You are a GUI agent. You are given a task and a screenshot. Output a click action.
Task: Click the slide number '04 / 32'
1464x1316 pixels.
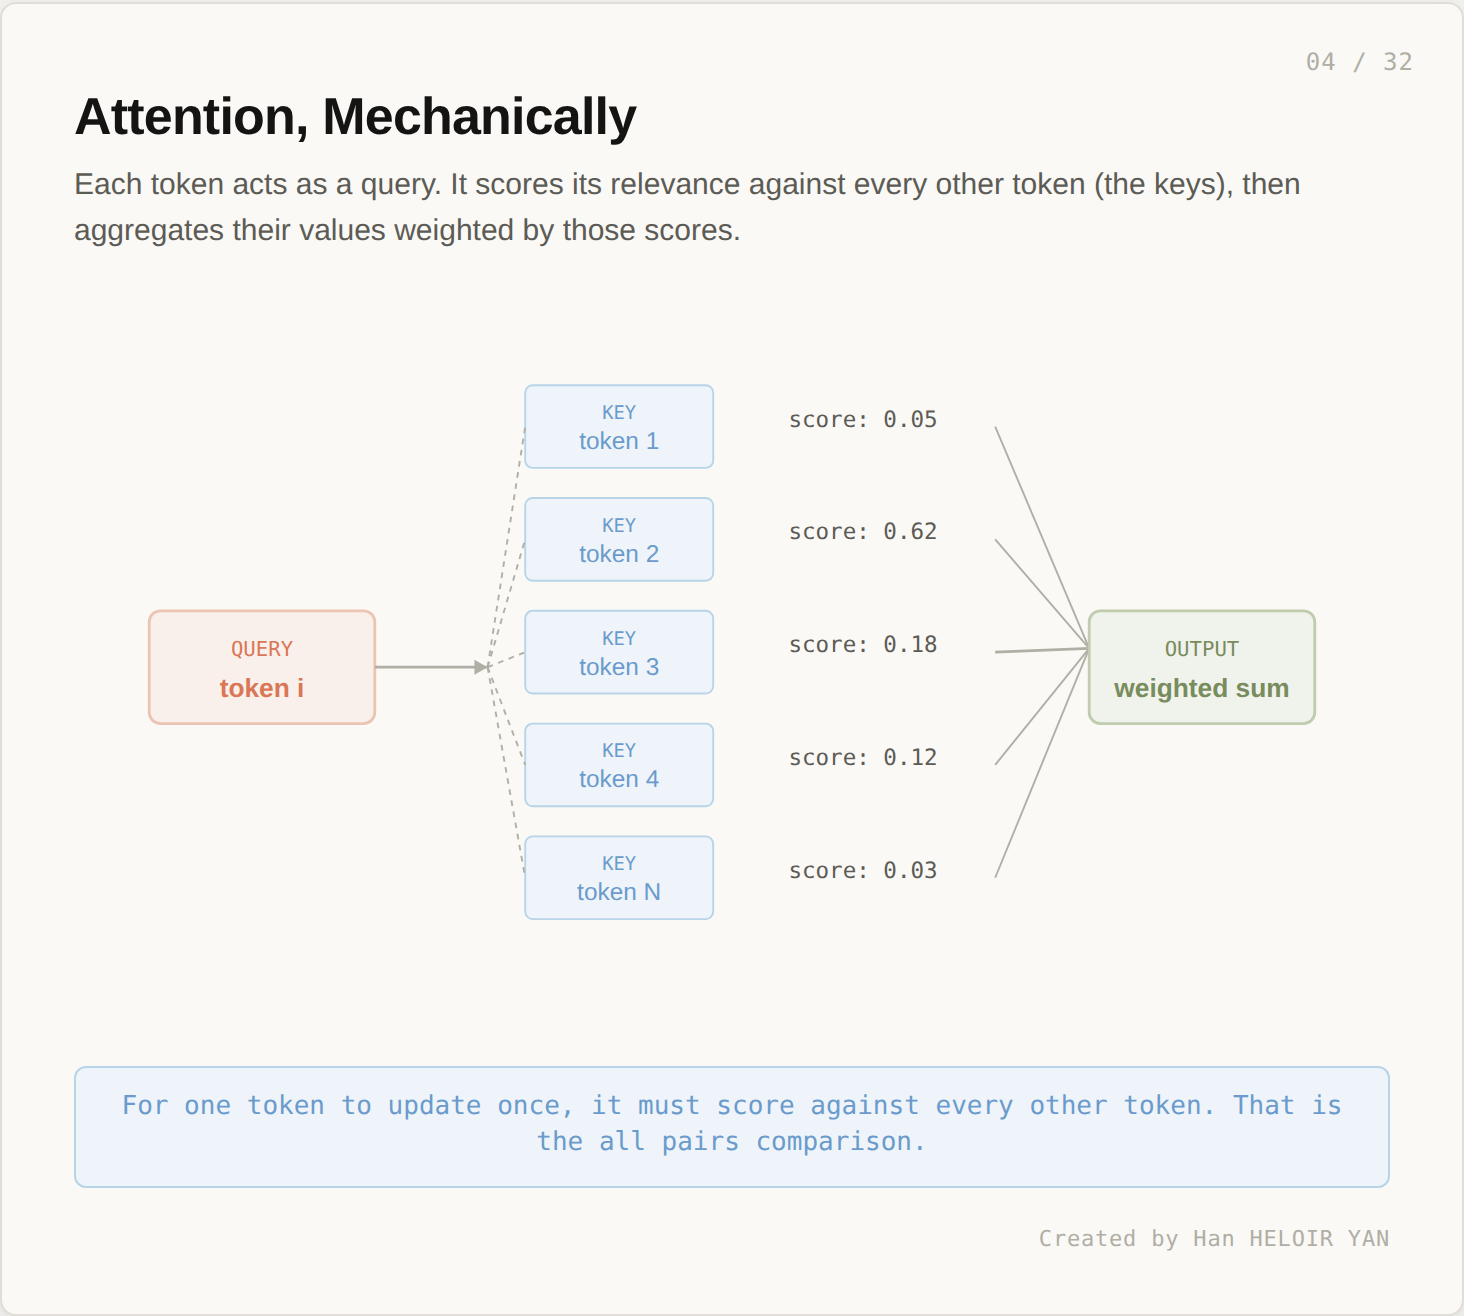coord(1359,62)
